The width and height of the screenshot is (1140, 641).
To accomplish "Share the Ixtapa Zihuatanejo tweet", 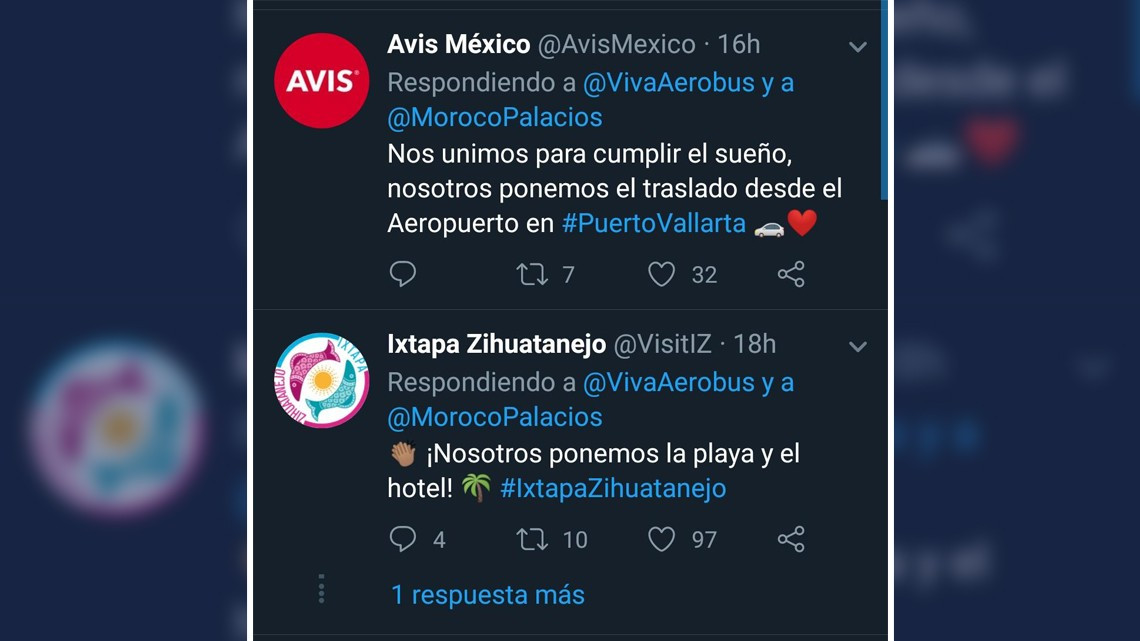I will click(791, 539).
